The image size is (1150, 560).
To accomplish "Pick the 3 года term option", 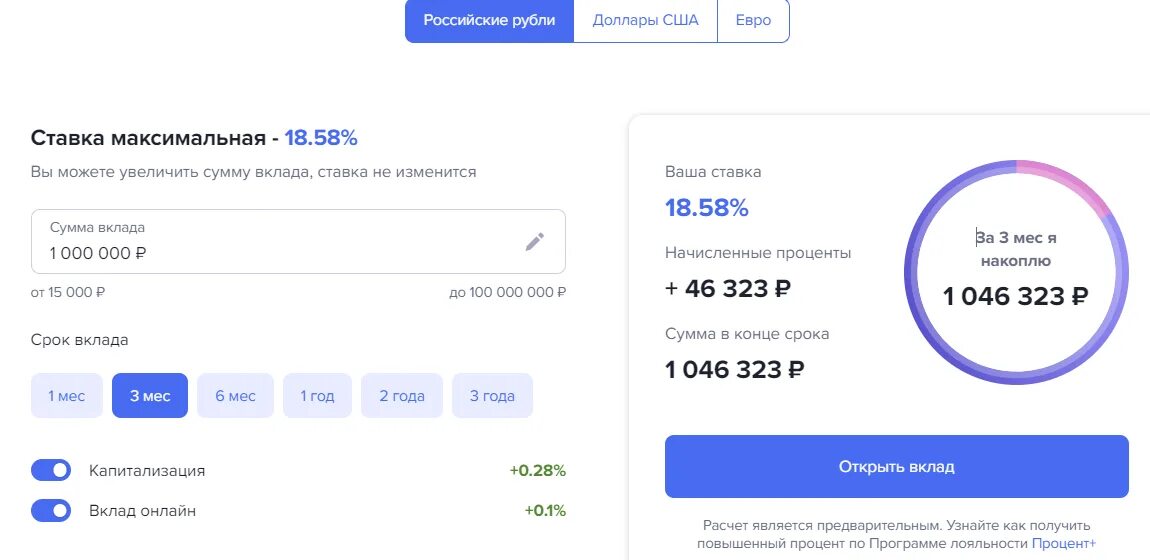I will point(492,396).
